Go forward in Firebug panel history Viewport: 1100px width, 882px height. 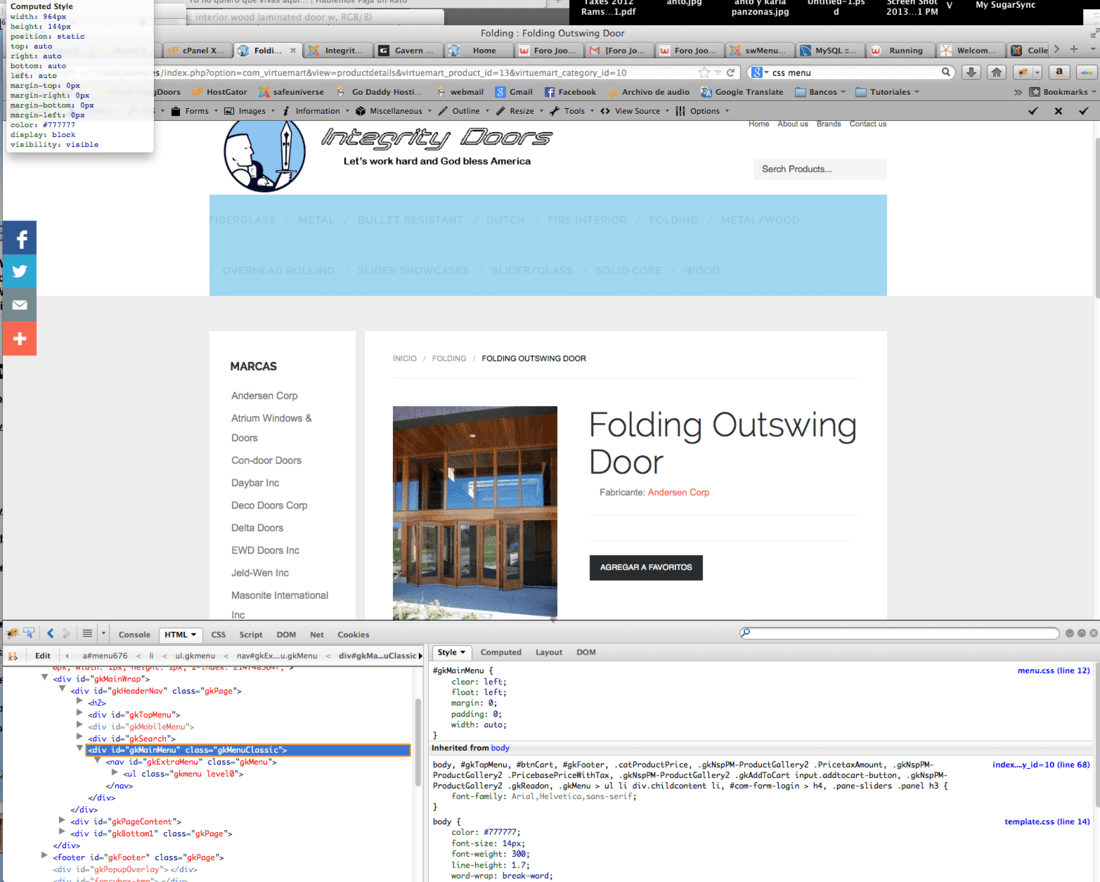click(66, 634)
